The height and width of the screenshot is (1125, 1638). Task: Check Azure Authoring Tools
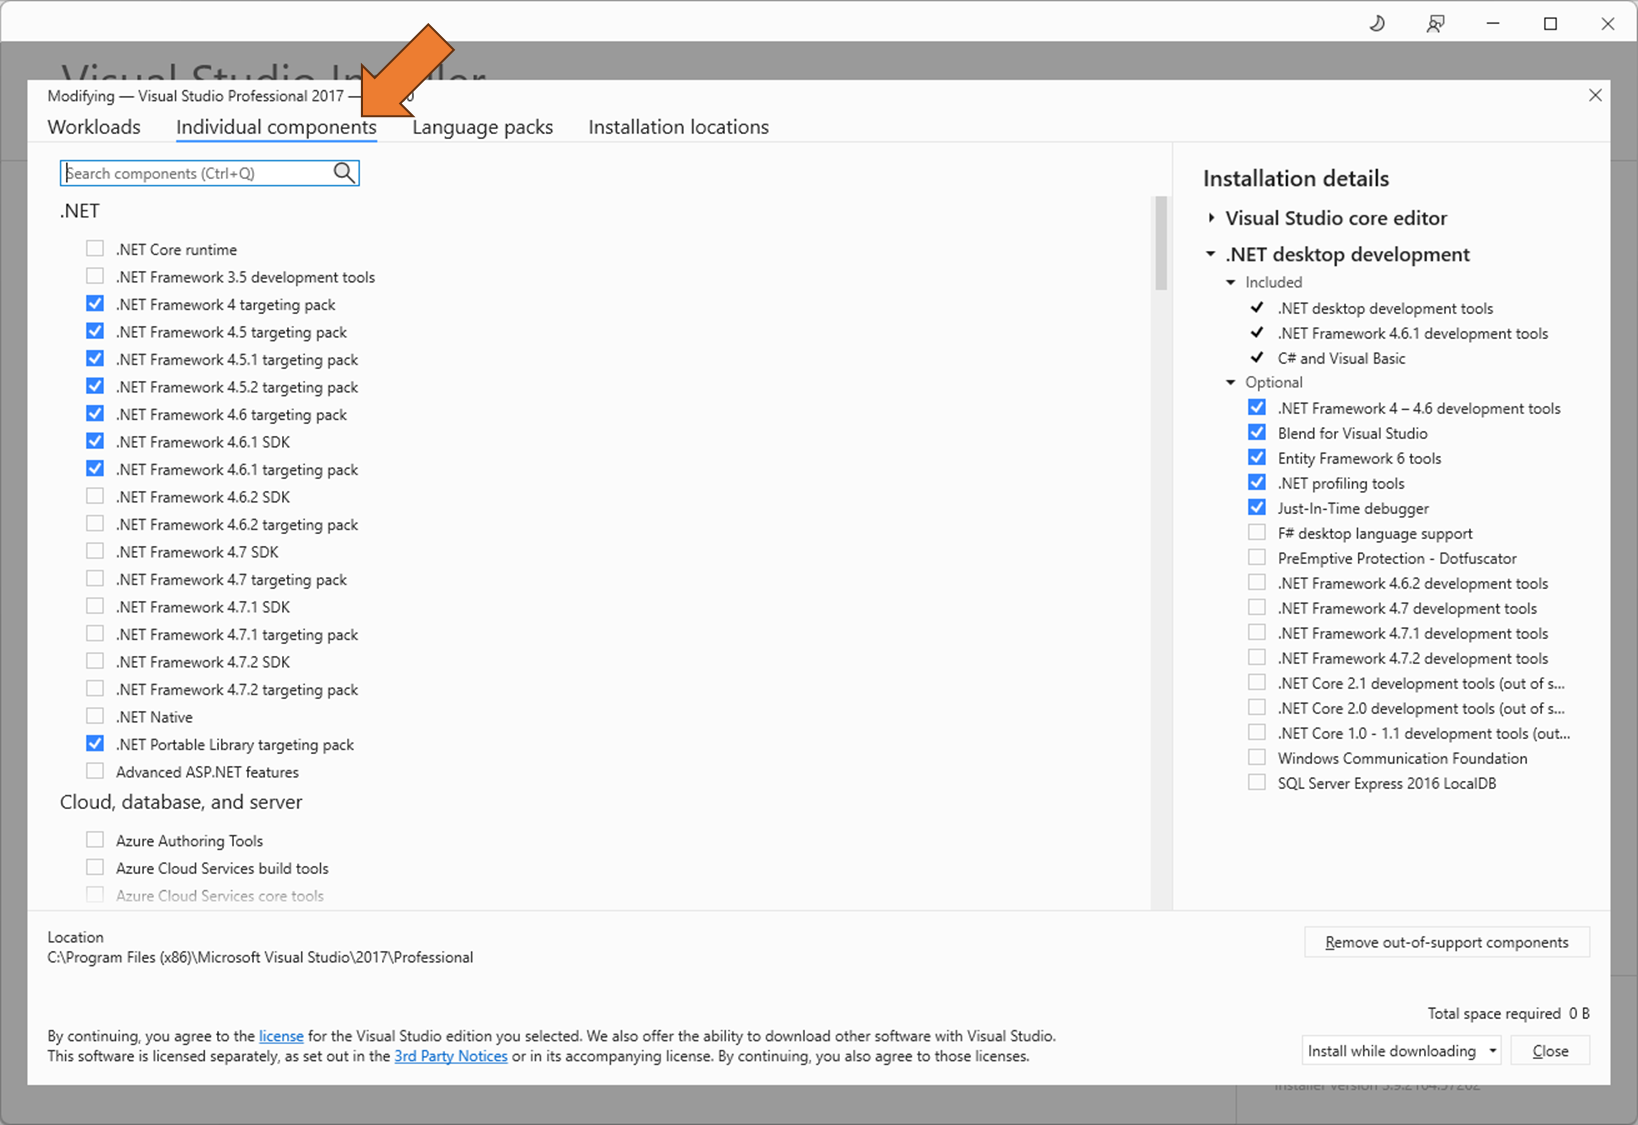(x=95, y=840)
